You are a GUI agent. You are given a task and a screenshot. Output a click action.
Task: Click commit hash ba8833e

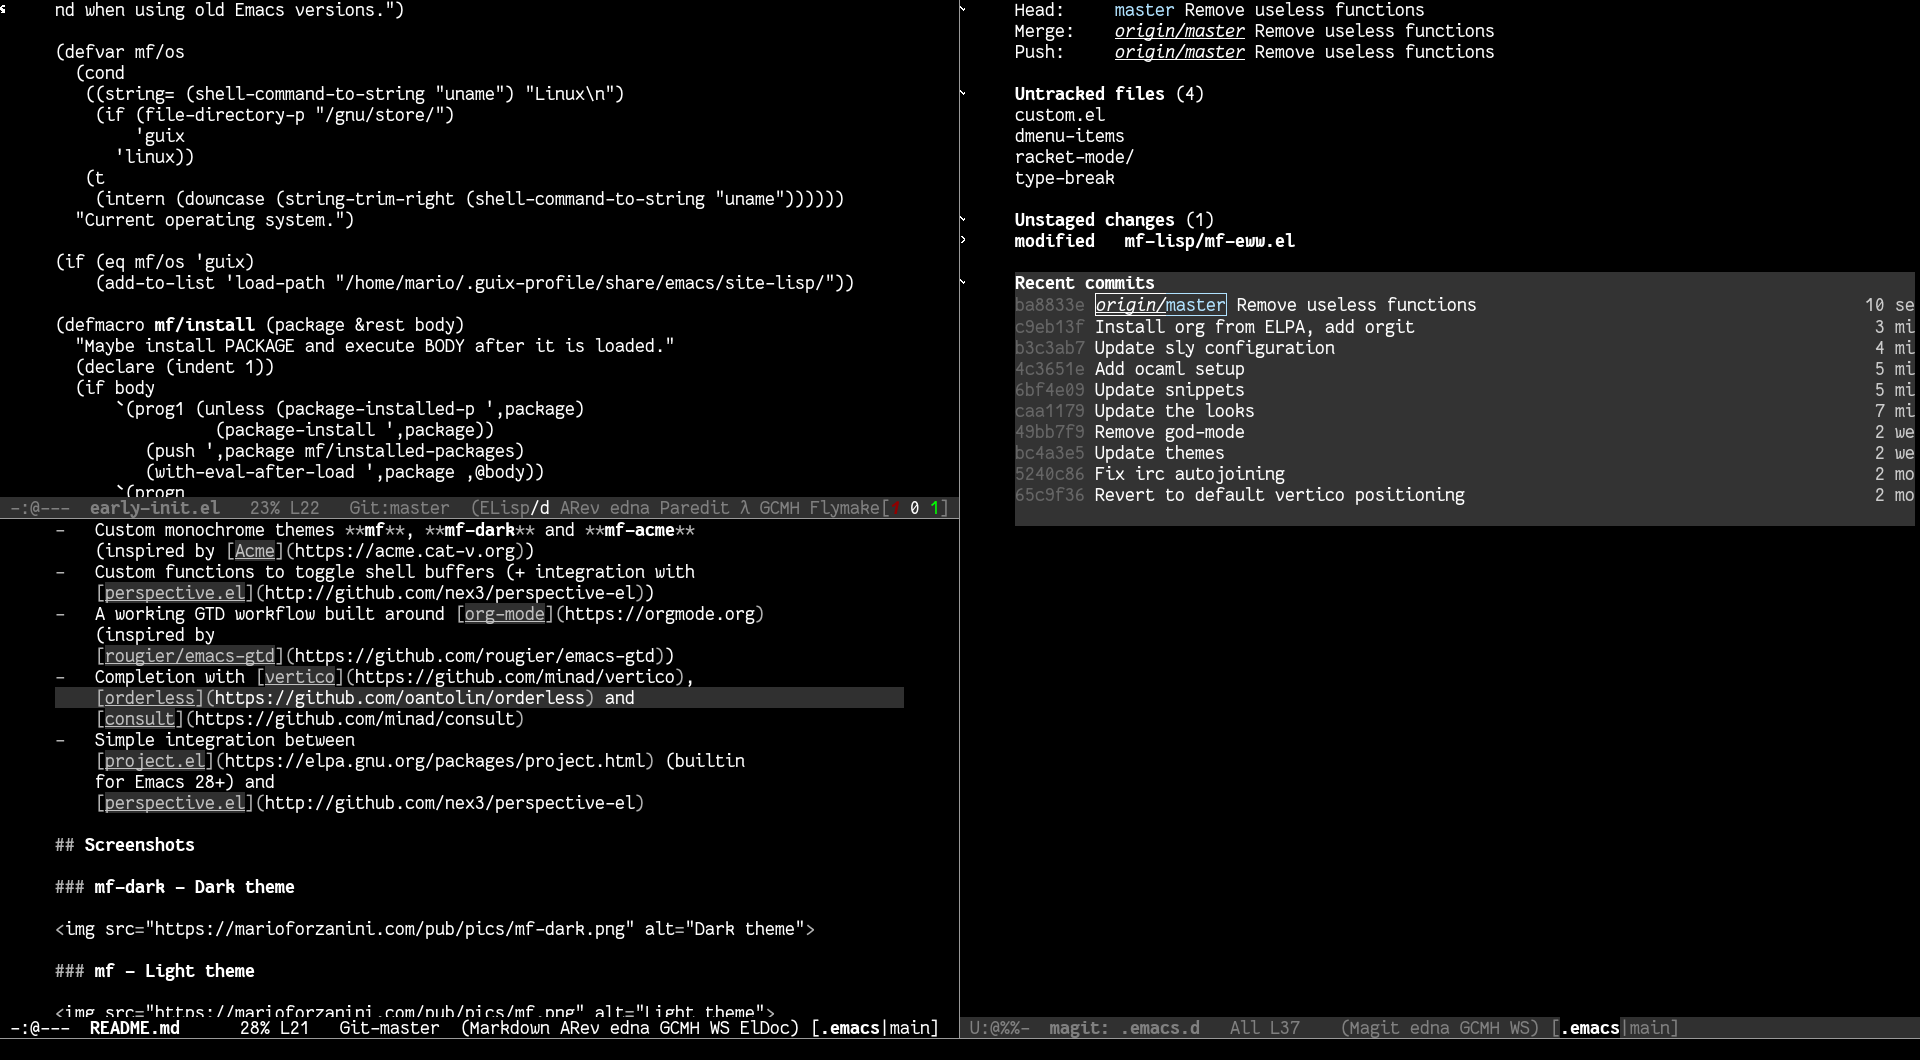(x=1049, y=305)
